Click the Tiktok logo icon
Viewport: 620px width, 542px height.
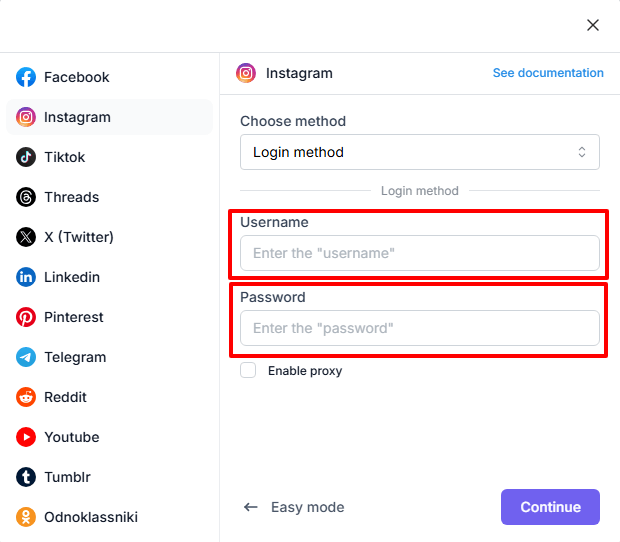tap(26, 157)
